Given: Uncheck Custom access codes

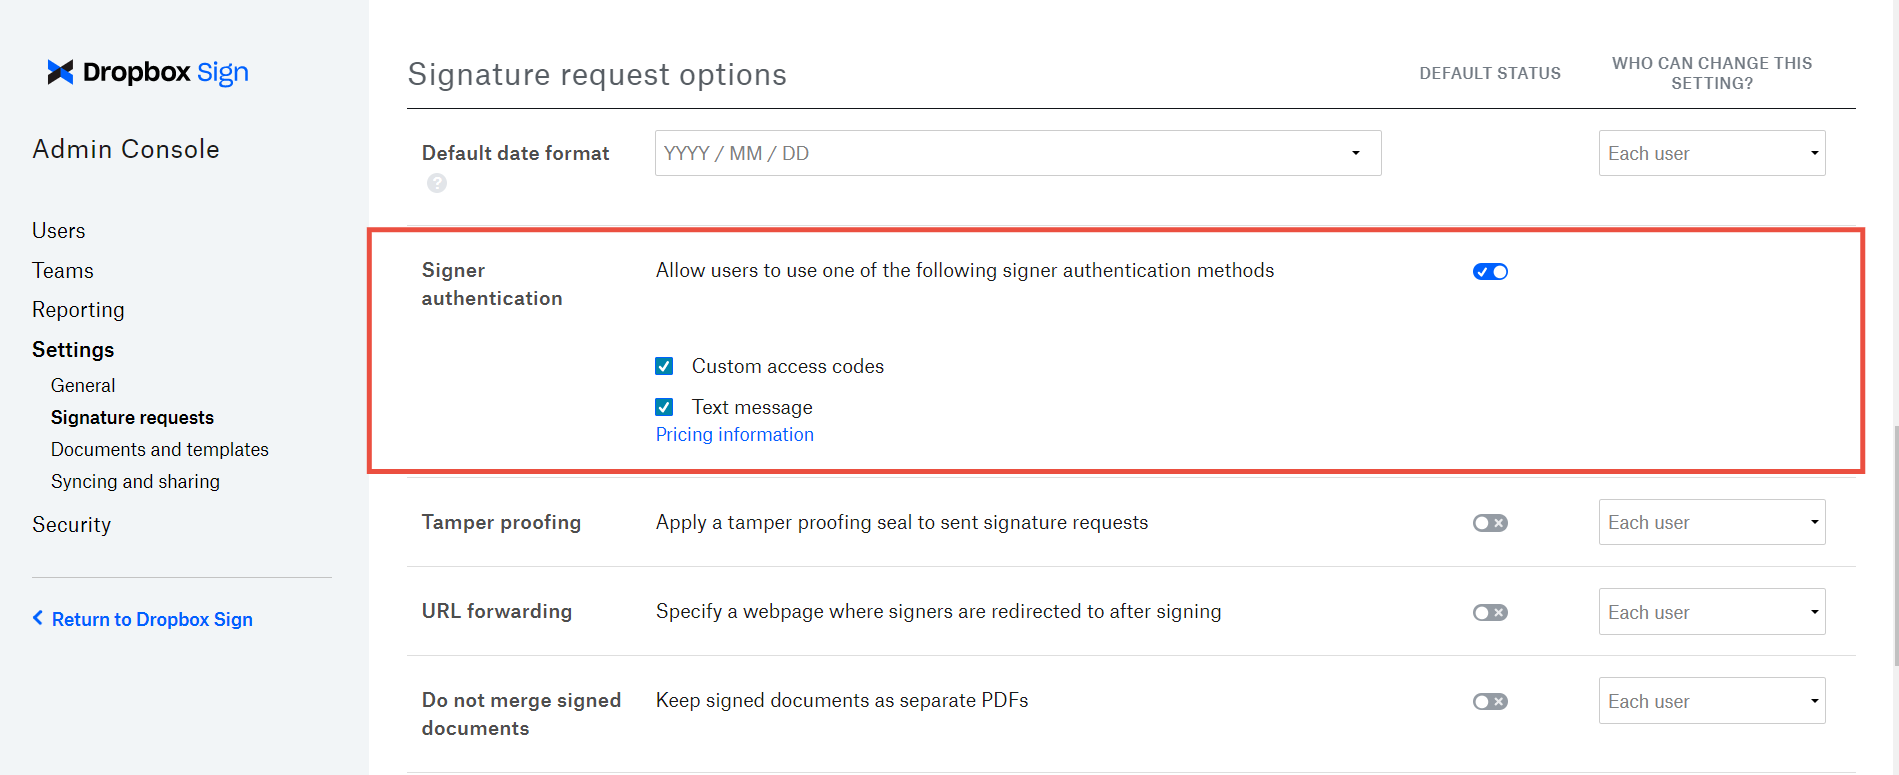Looking at the screenshot, I should tap(664, 366).
